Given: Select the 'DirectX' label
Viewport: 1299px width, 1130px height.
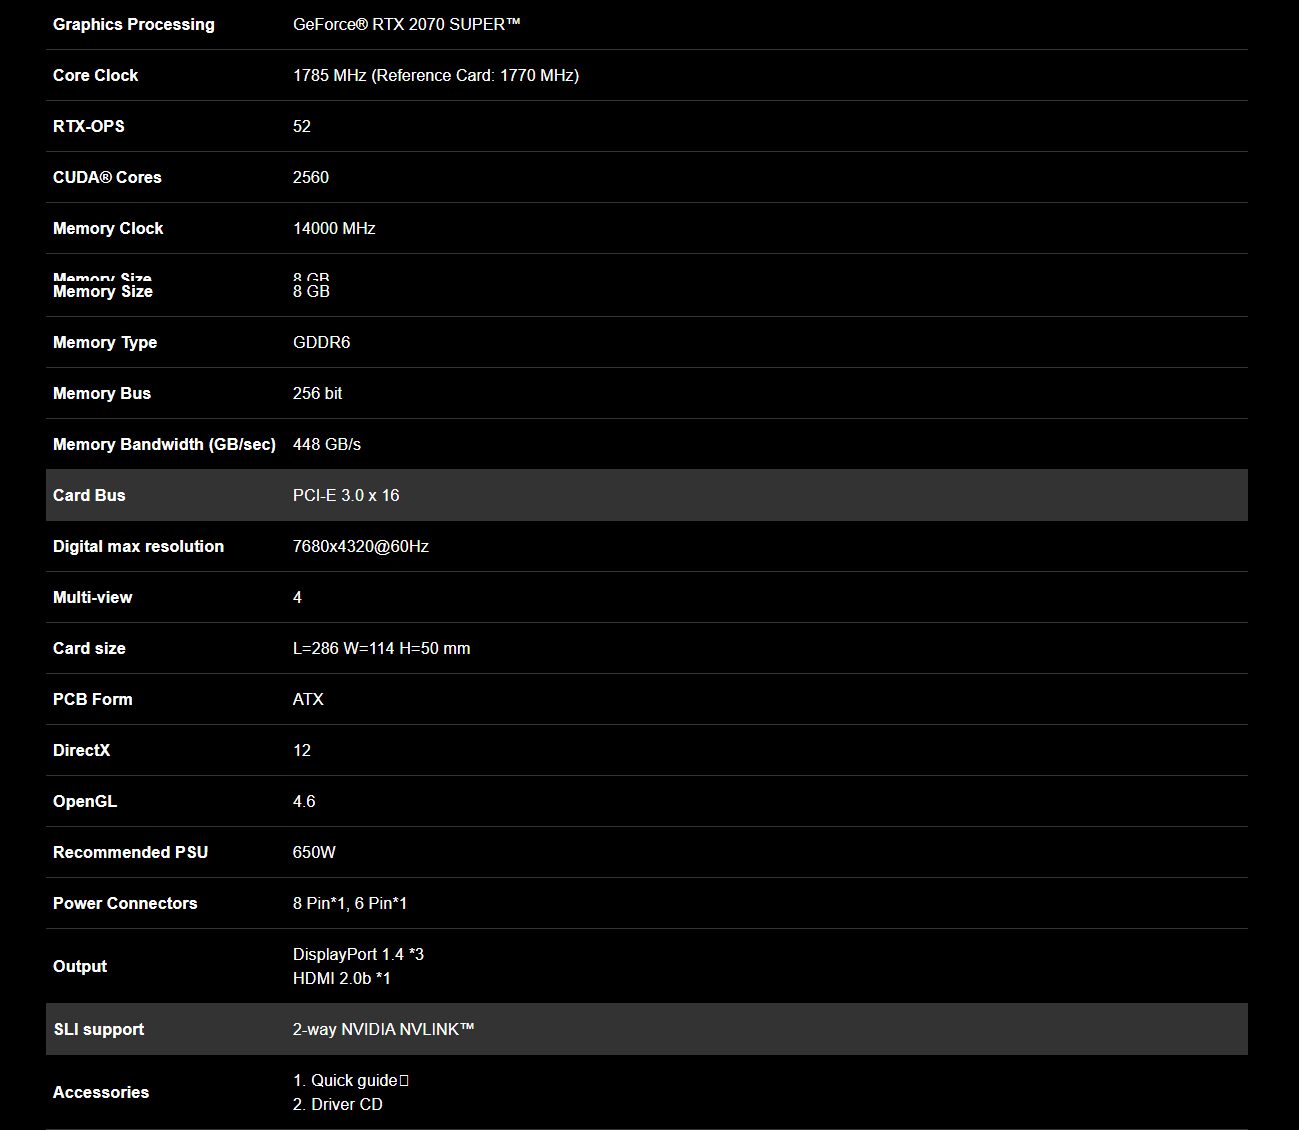Looking at the screenshot, I should tap(81, 750).
